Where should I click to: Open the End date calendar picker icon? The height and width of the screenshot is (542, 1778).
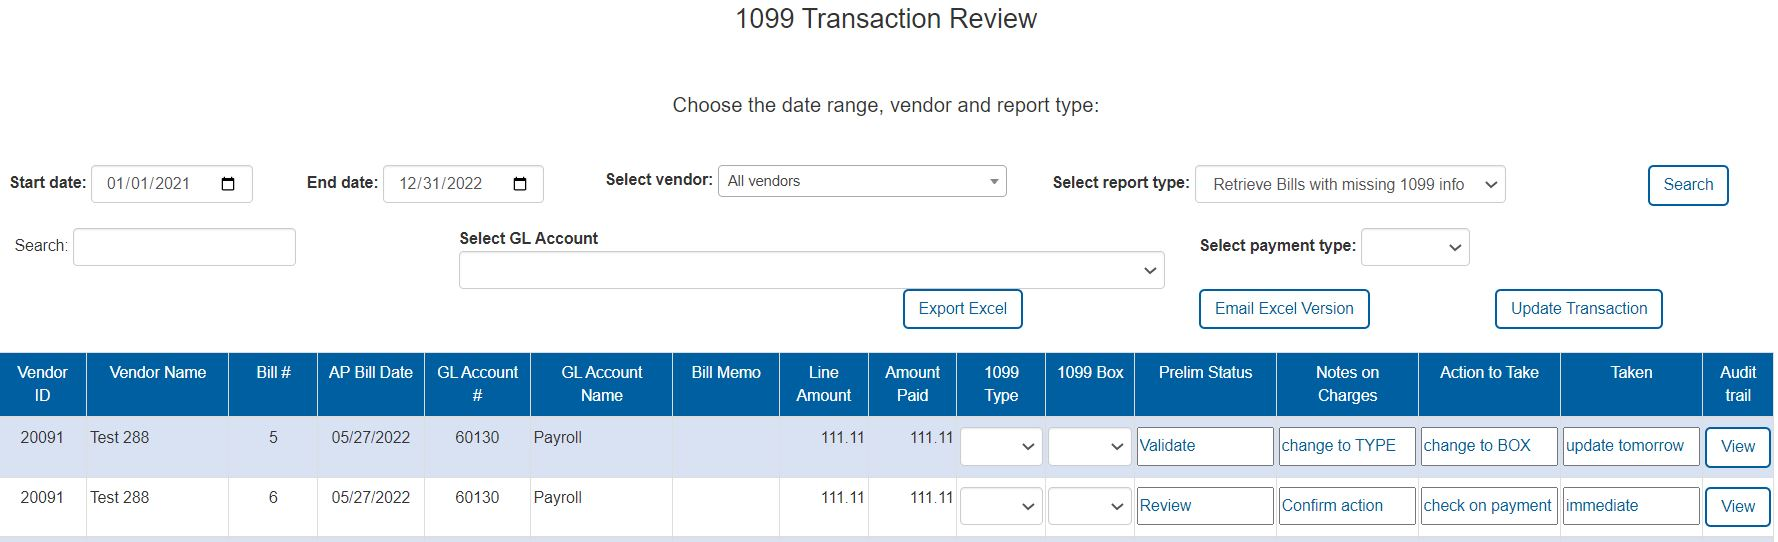click(520, 184)
